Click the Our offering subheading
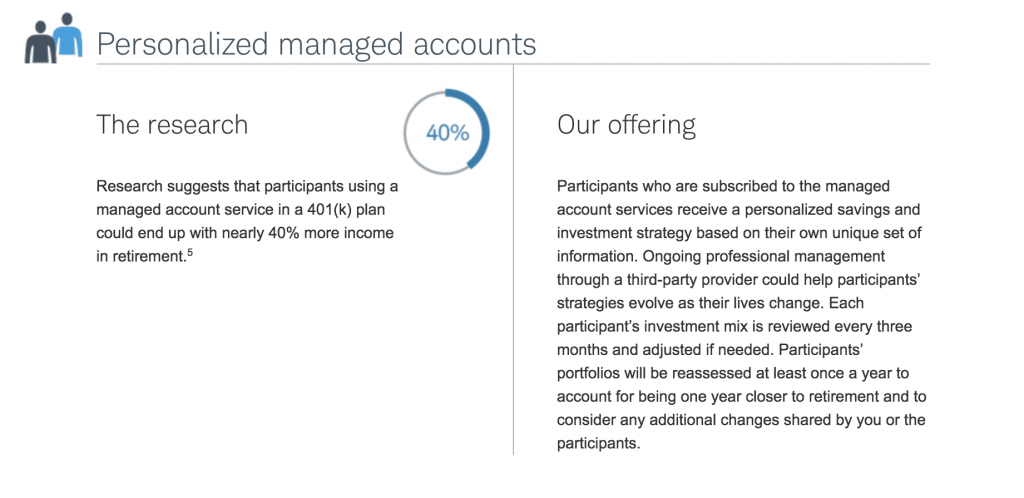 [626, 125]
